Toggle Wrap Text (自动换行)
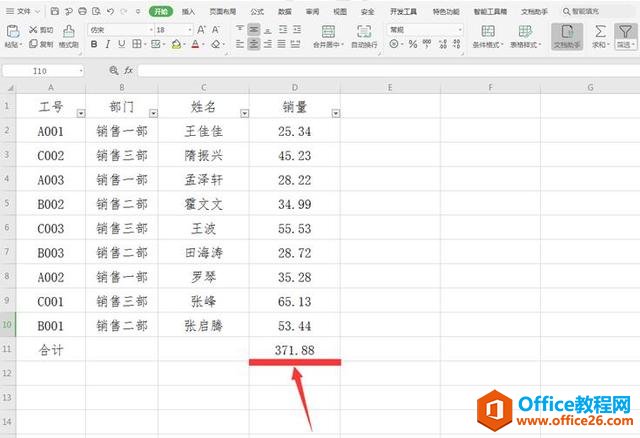This screenshot has width=640, height=438. [363, 36]
